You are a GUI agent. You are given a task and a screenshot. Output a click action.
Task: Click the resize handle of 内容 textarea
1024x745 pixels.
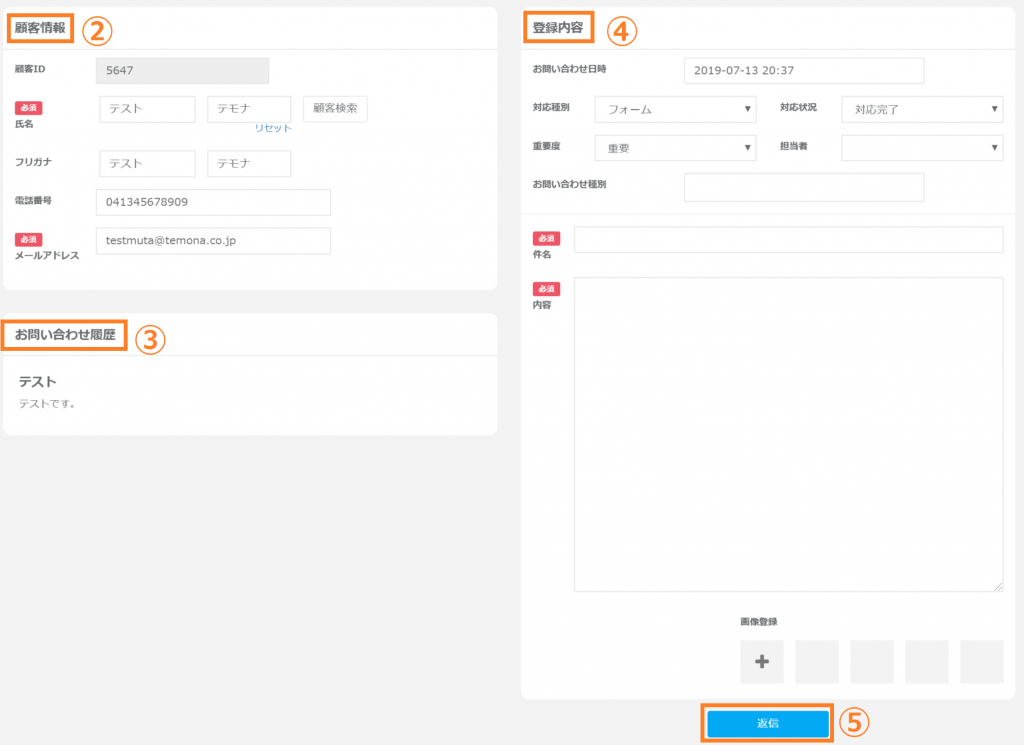(998, 587)
